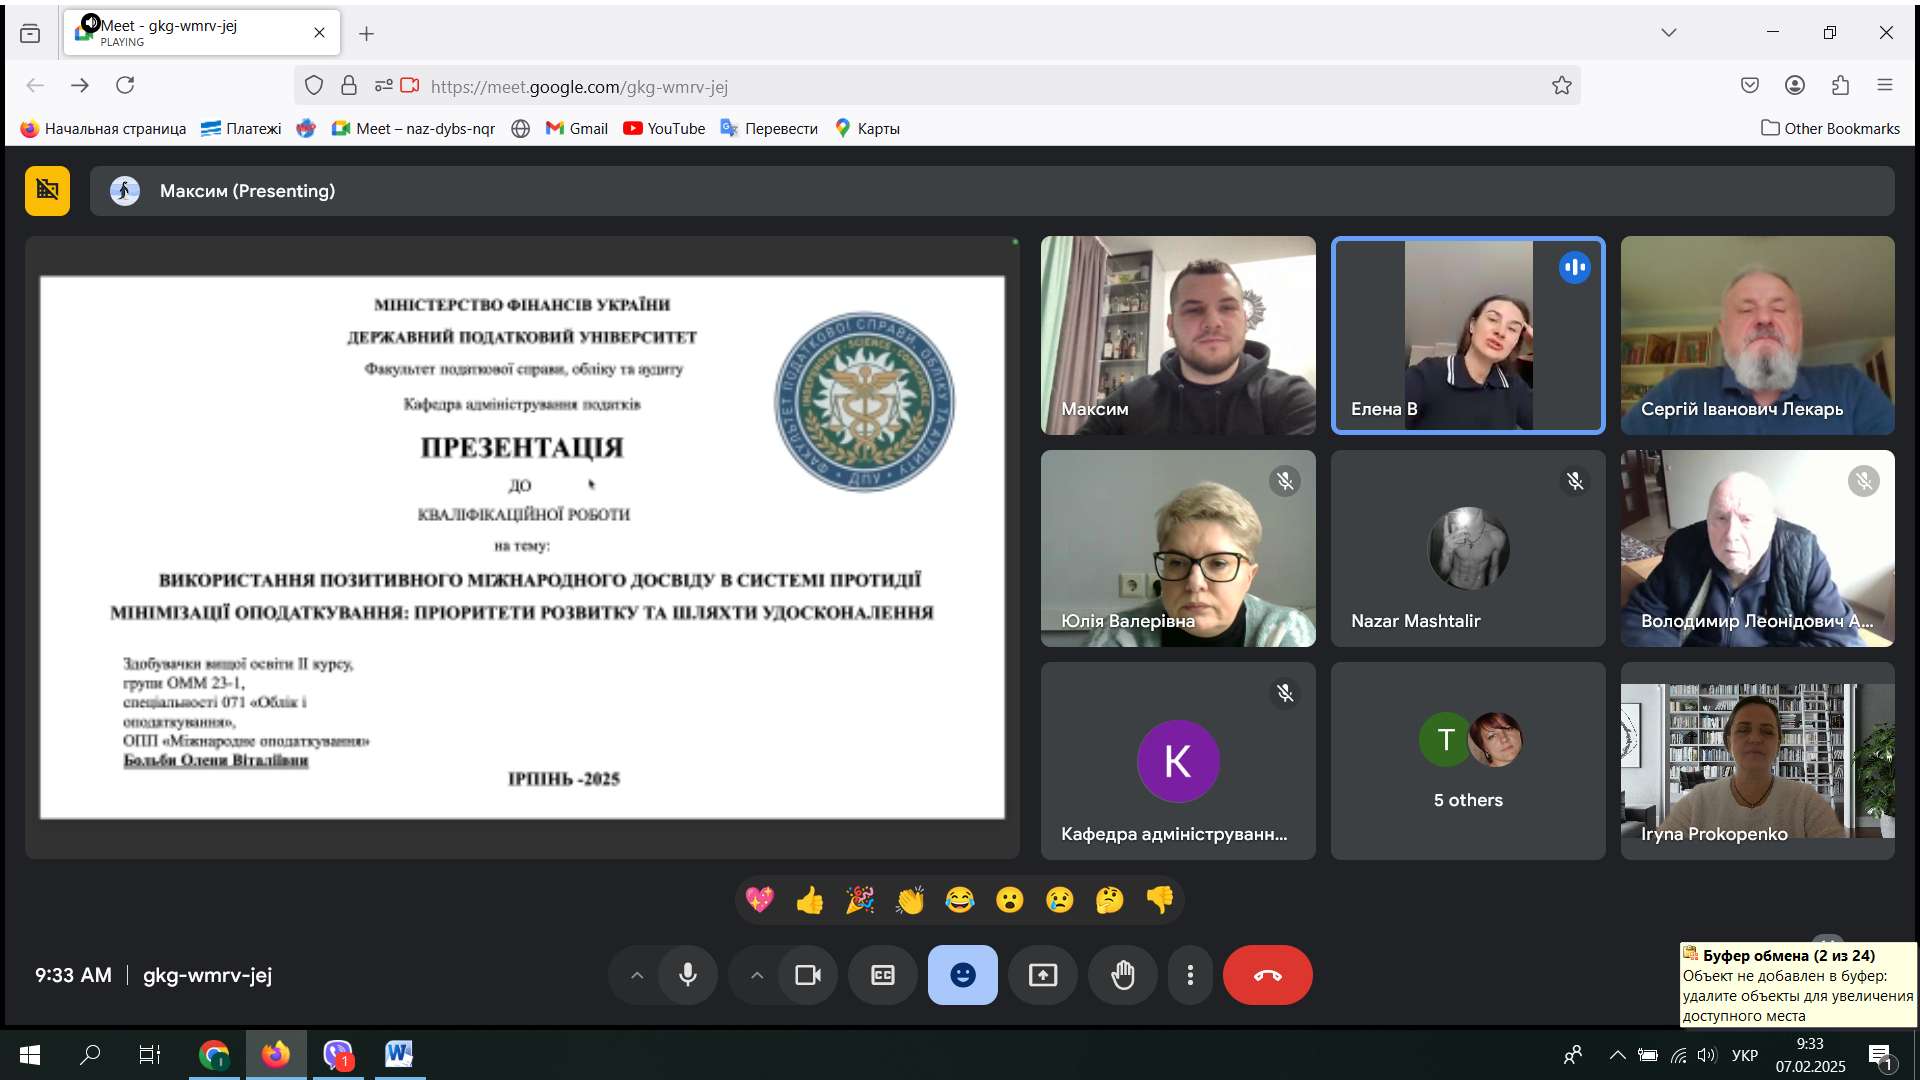
Task: Click the camera toggle icon
Action: point(806,975)
